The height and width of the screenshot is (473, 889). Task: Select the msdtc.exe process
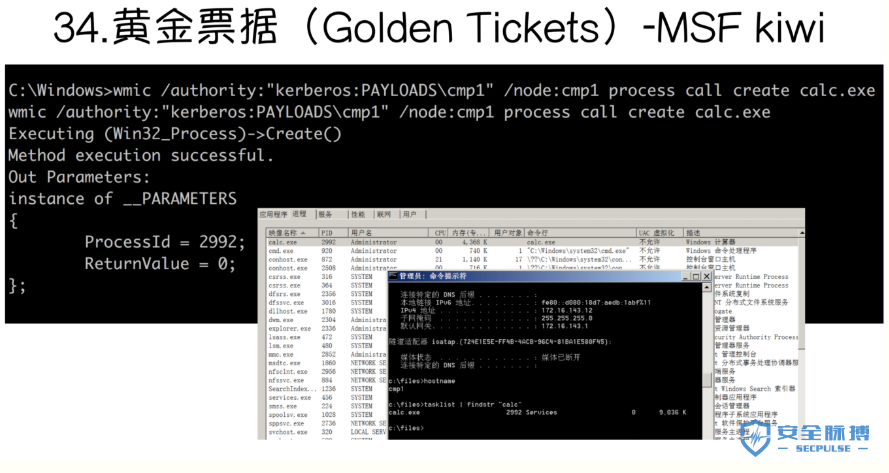click(327, 363)
